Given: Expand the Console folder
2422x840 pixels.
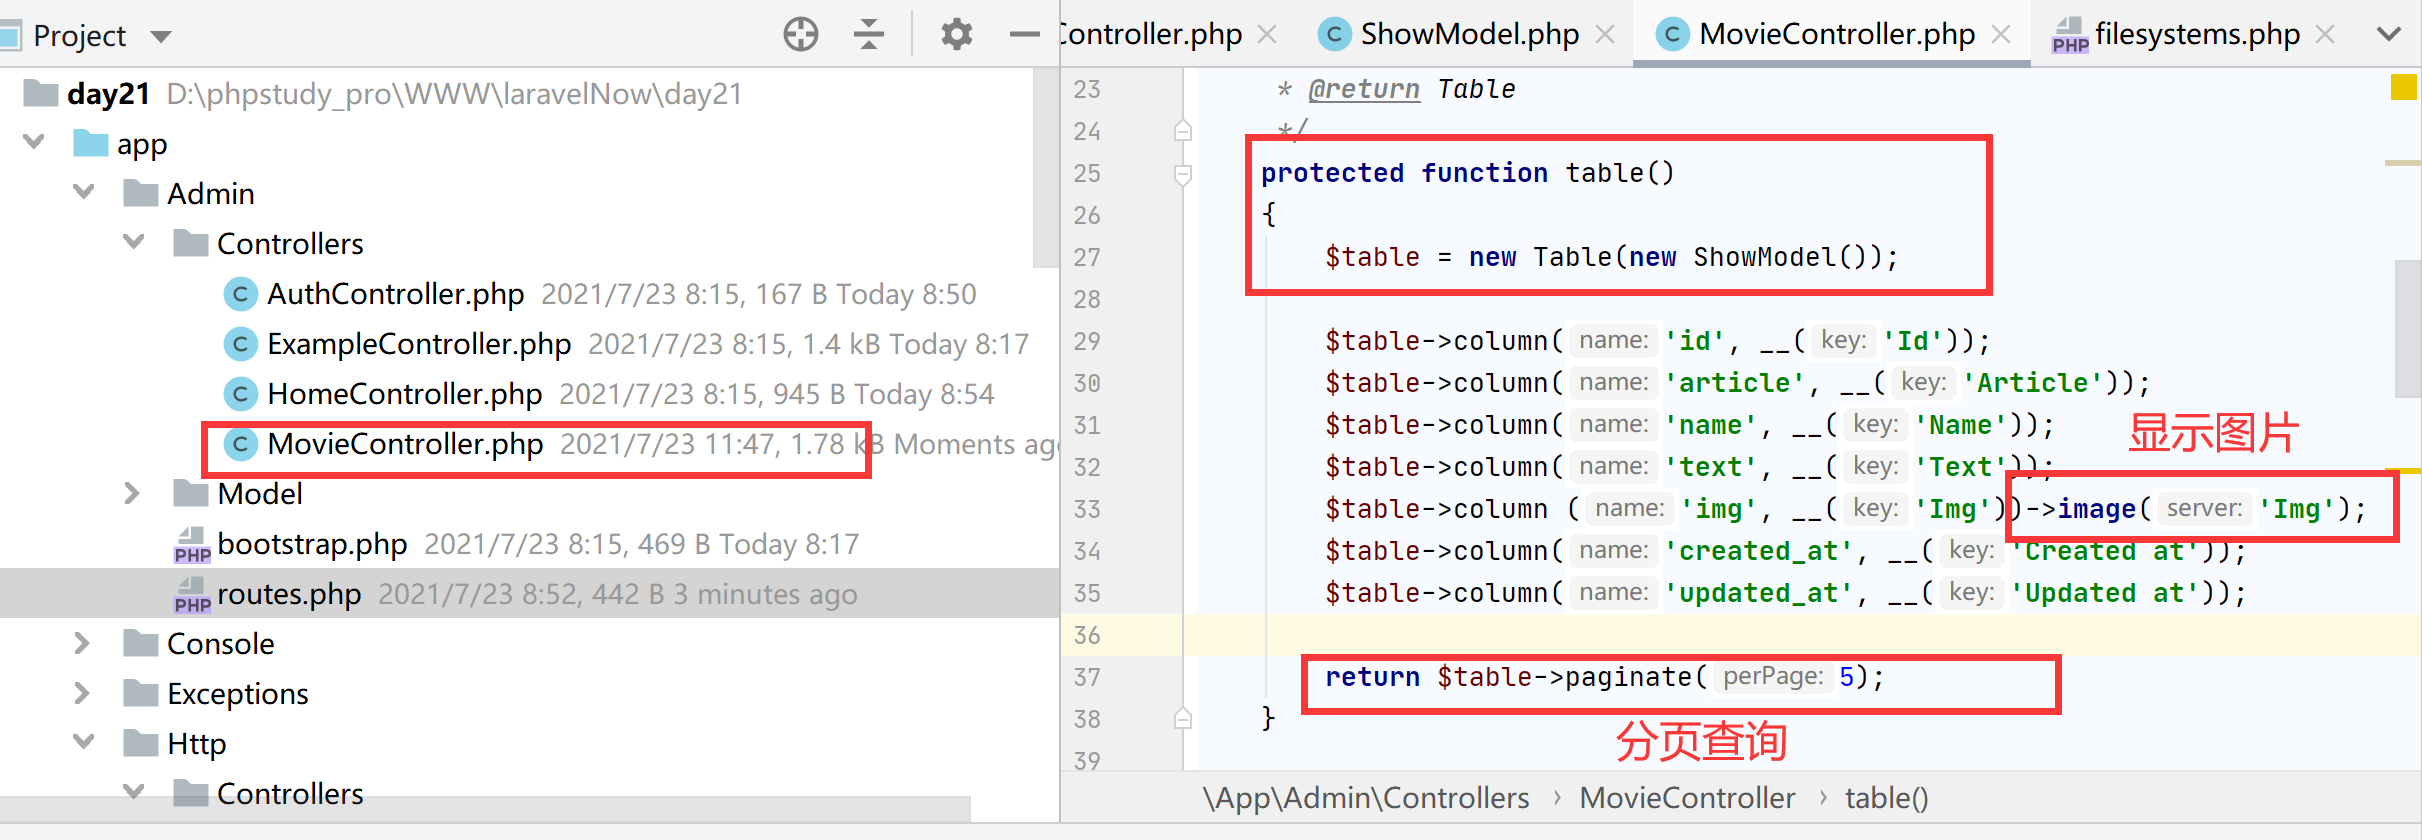Looking at the screenshot, I should [x=82, y=644].
